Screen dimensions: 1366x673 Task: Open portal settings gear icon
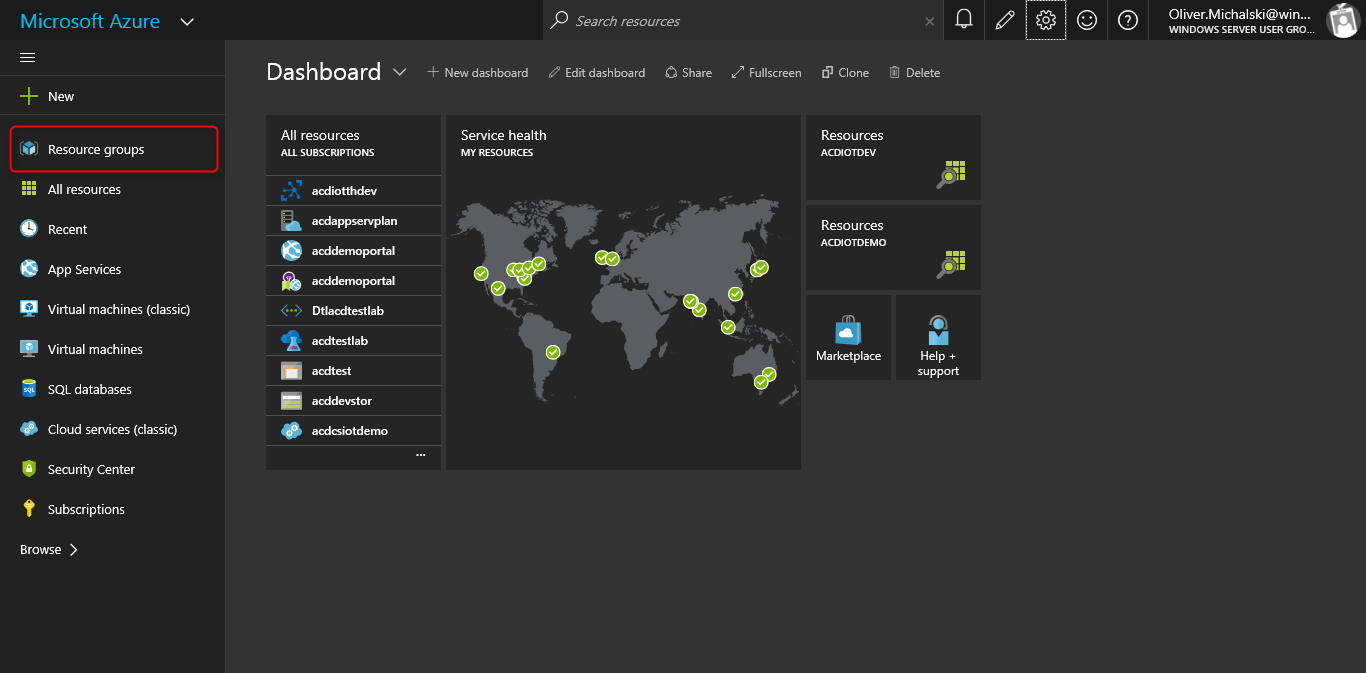pos(1046,20)
